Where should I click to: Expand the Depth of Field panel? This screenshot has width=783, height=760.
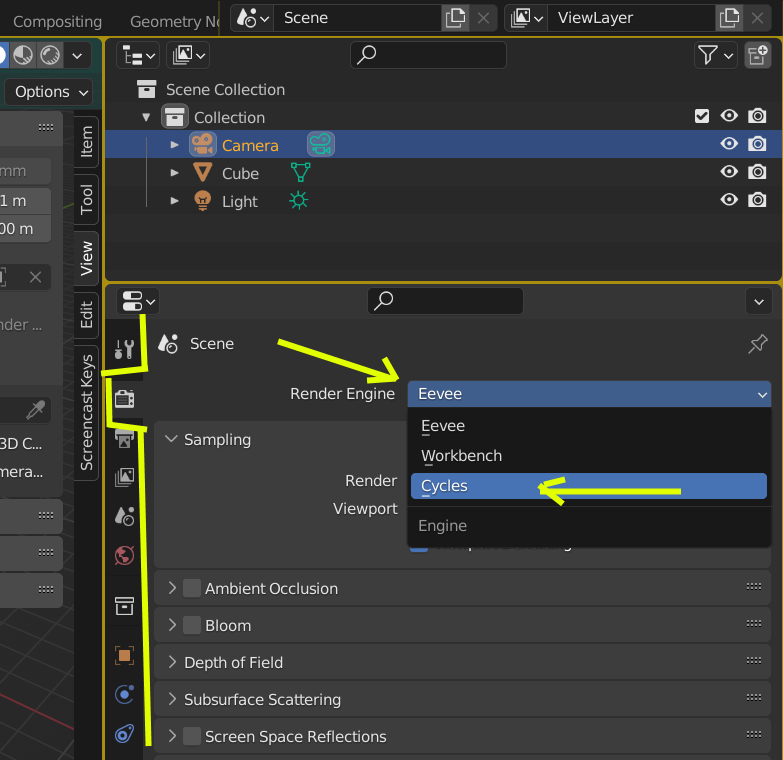(x=172, y=662)
